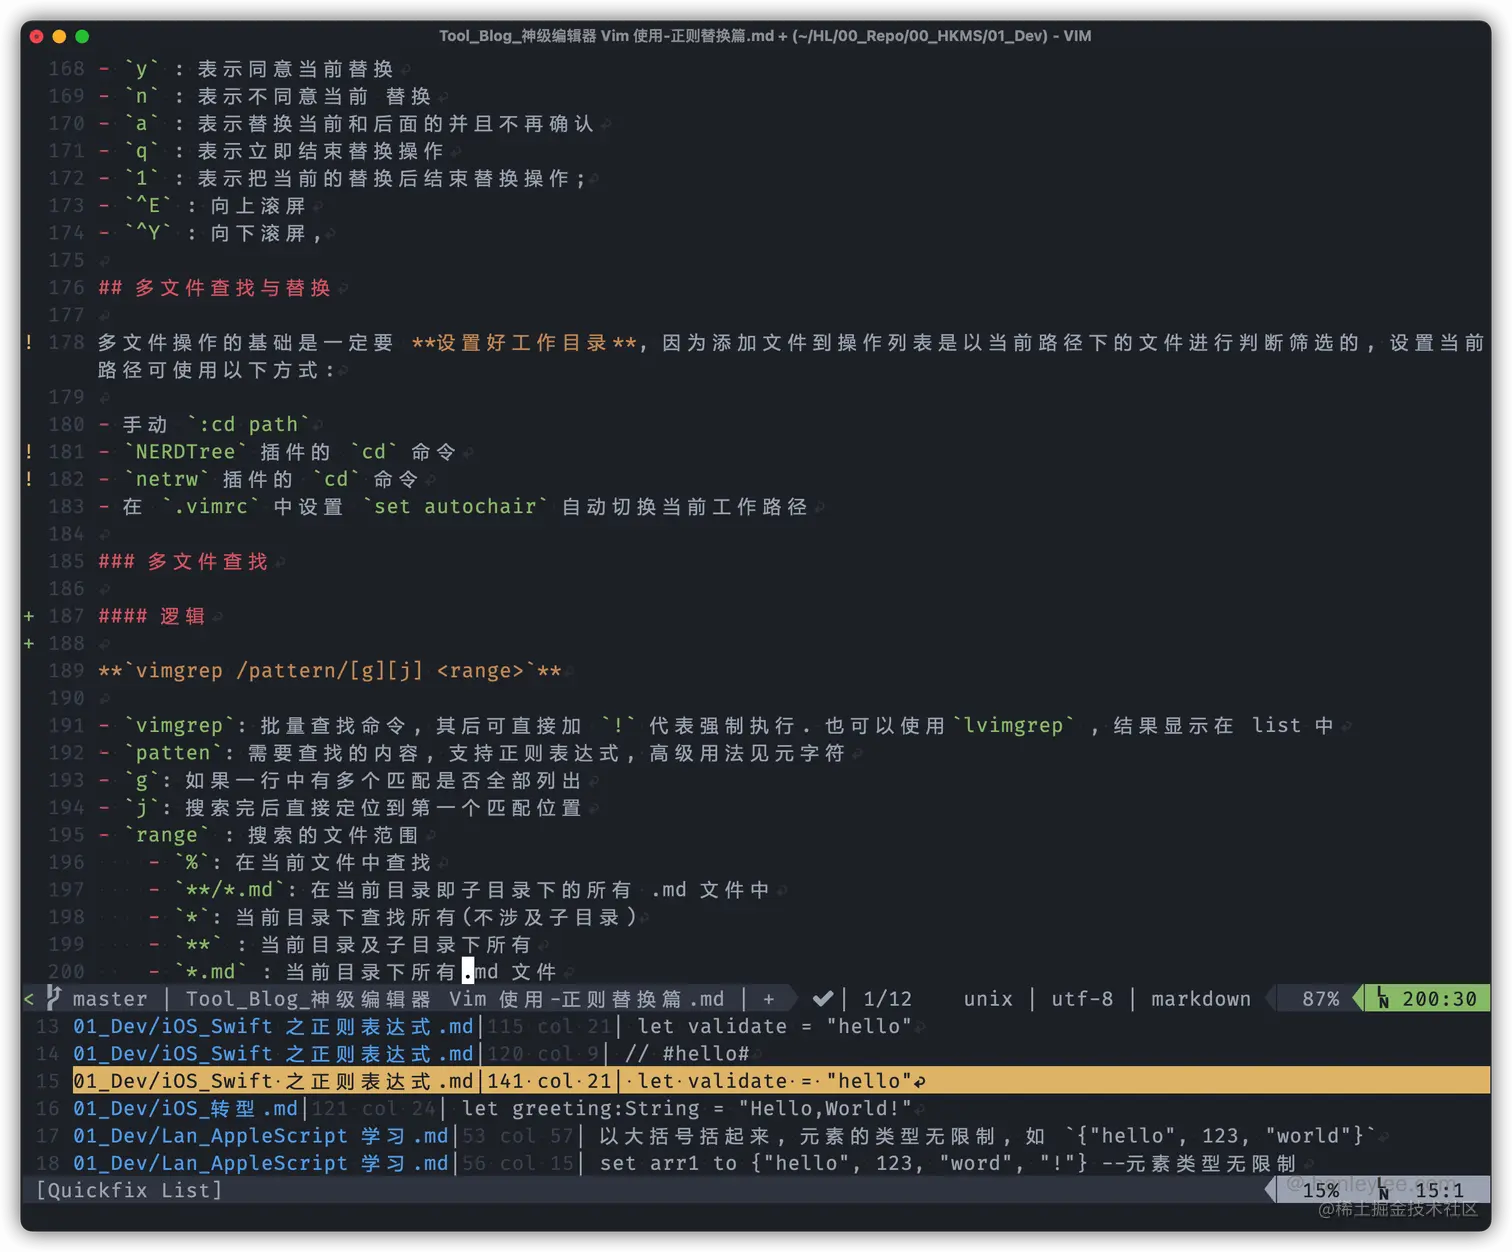Screen dimensions: 1512x1252
Task: Click the markdown filetype indicator
Action: [x=1201, y=999]
